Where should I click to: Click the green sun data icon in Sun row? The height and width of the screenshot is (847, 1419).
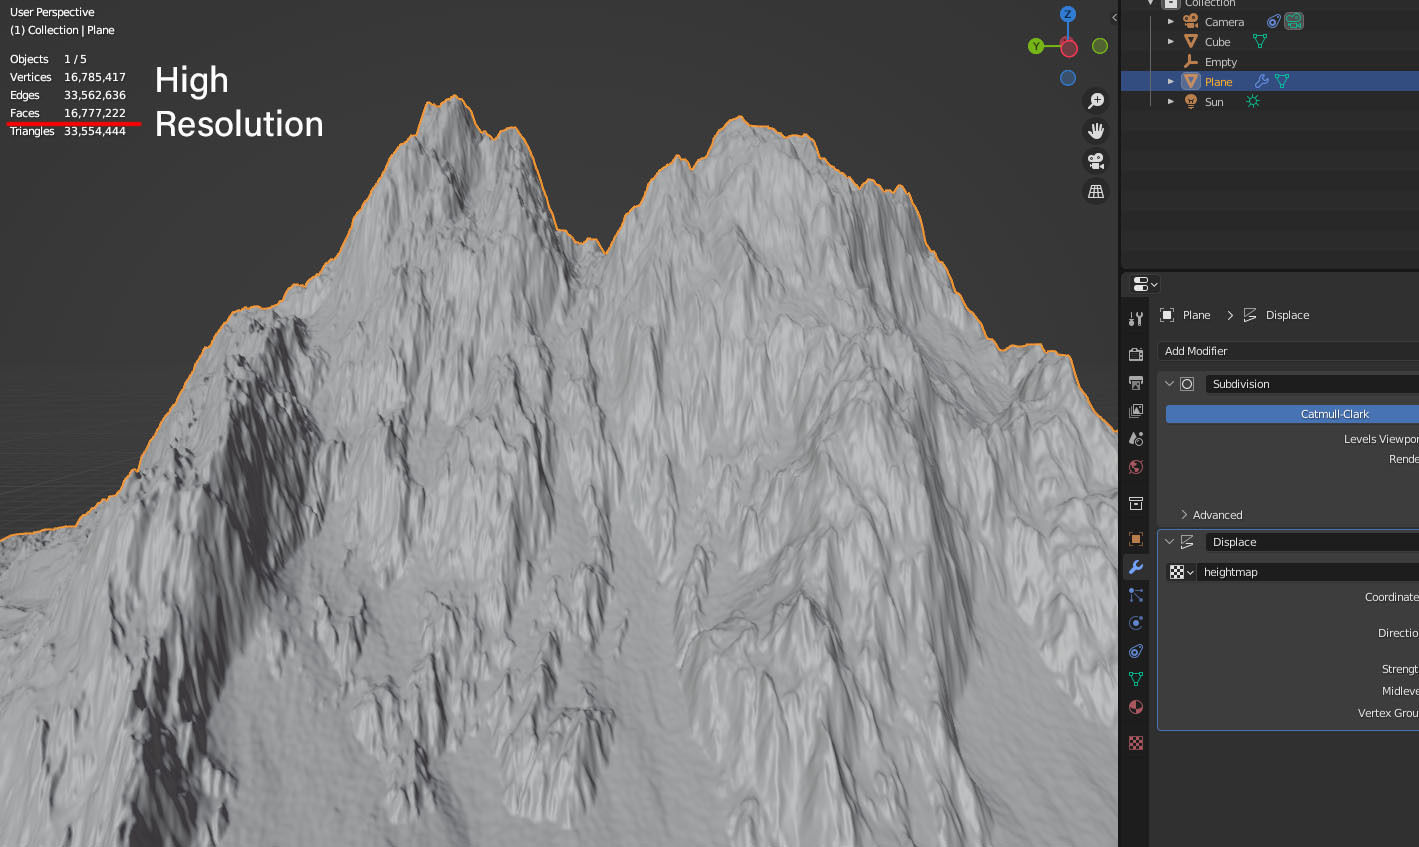(1252, 101)
